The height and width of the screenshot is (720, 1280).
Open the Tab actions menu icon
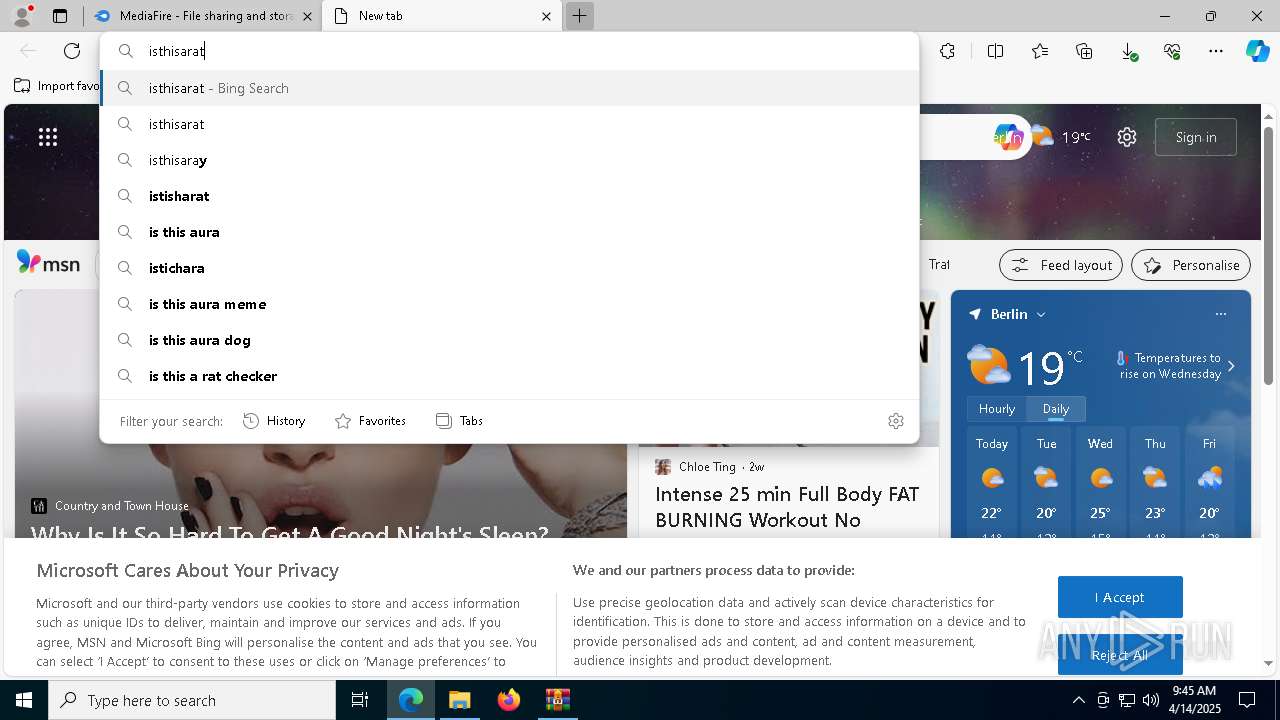60,16
